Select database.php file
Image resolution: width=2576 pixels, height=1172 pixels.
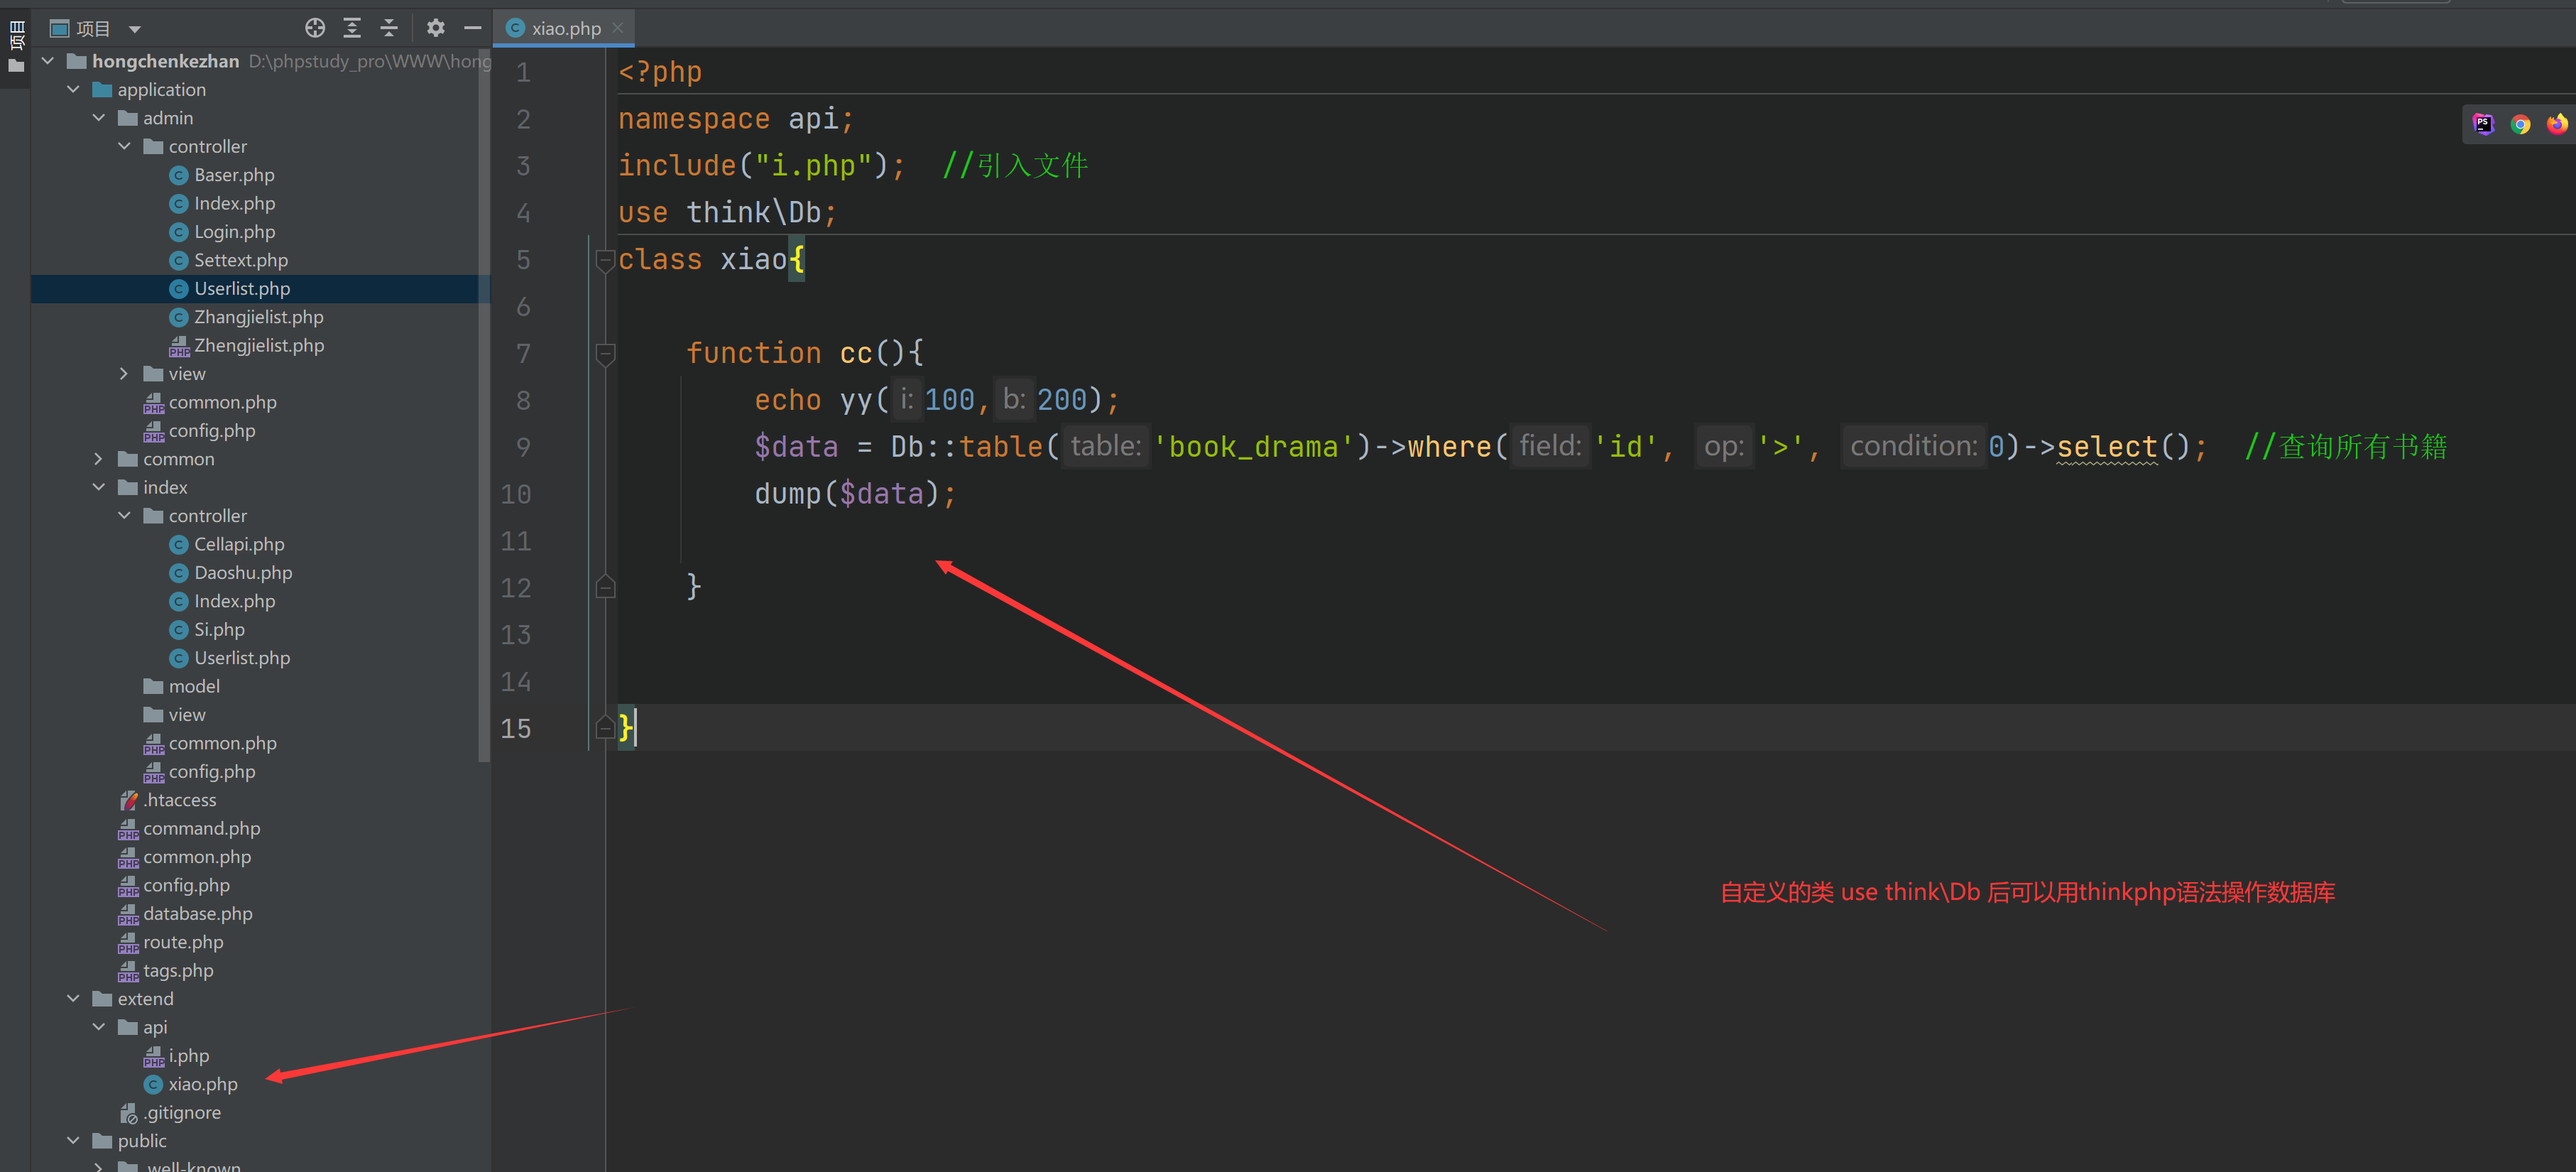pos(198,914)
